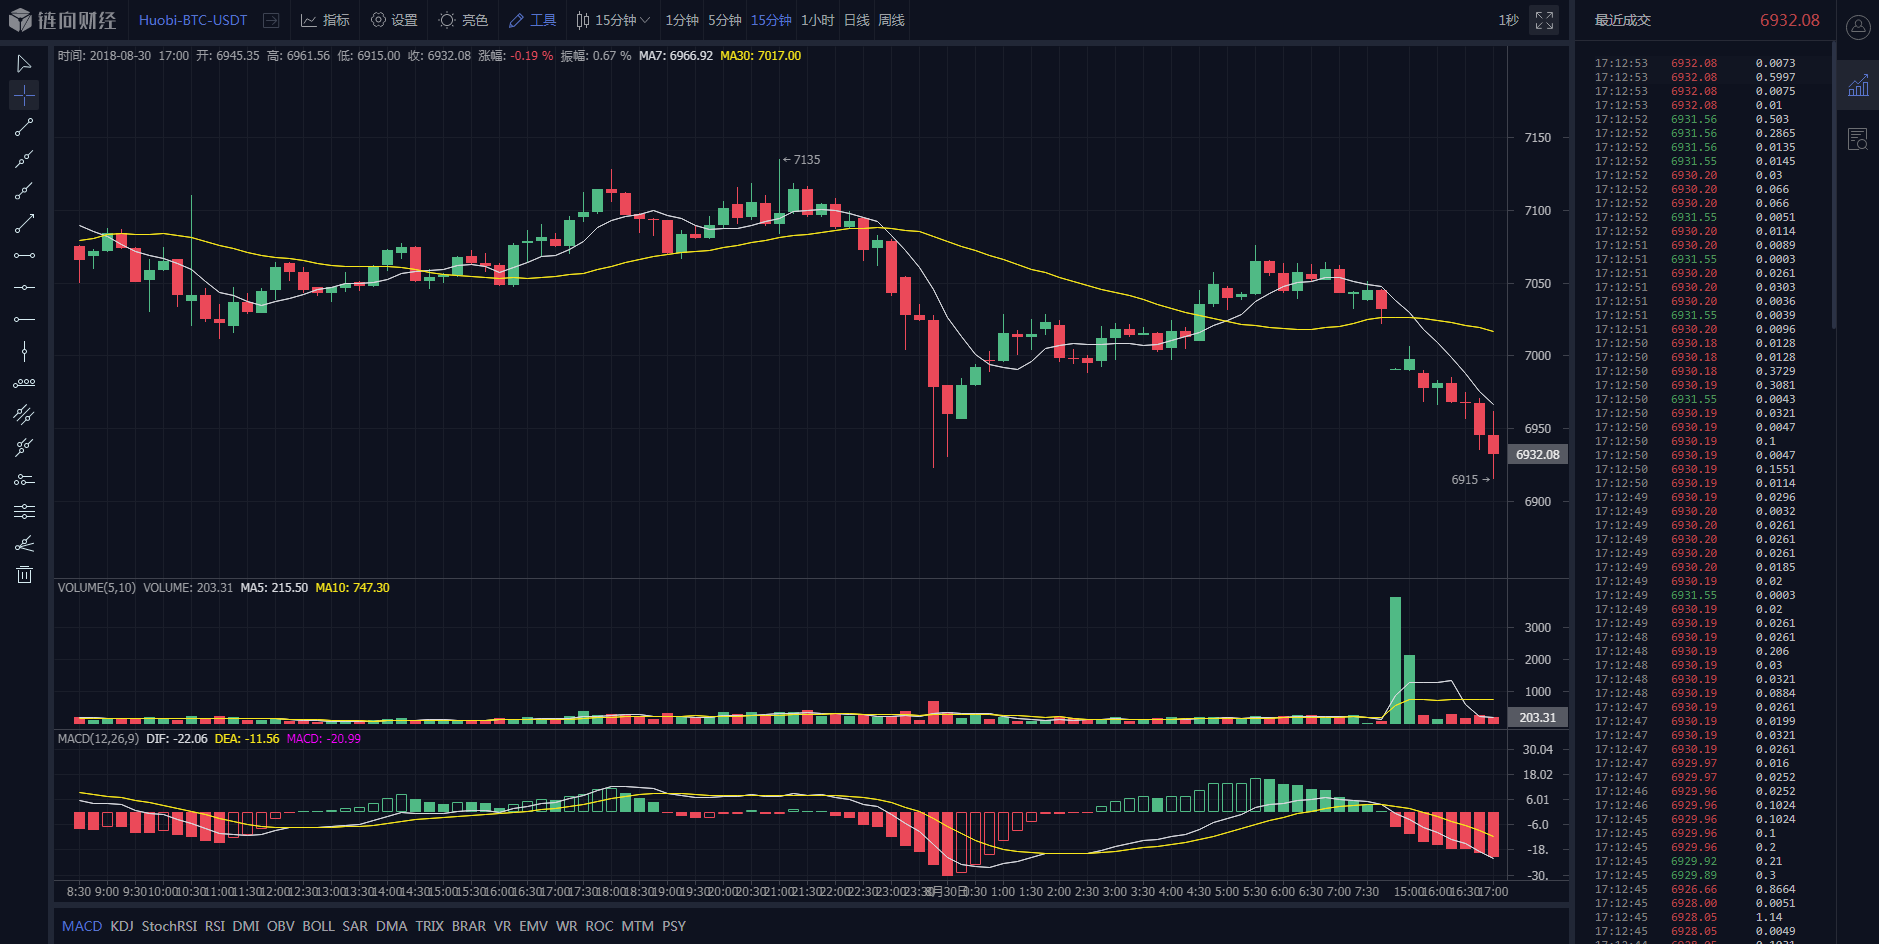Select the multi-point wave line tool

24,383
